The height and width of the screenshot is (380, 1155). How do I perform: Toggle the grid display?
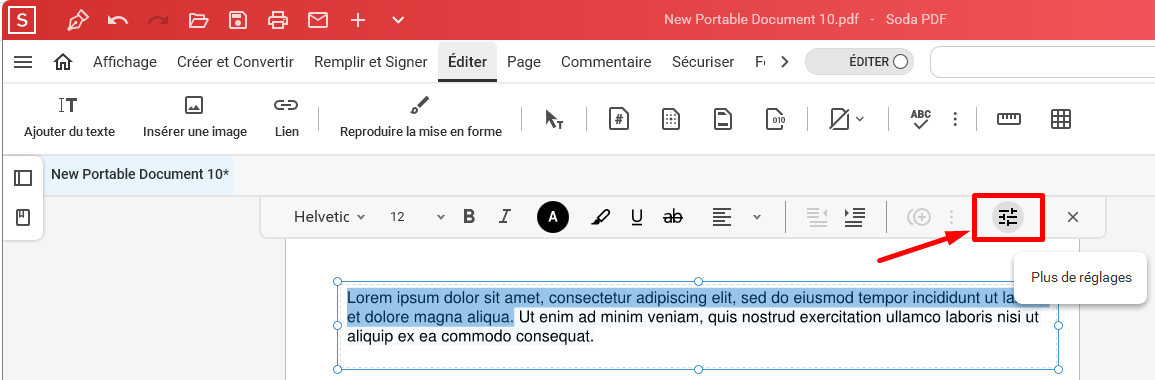[x=1061, y=119]
